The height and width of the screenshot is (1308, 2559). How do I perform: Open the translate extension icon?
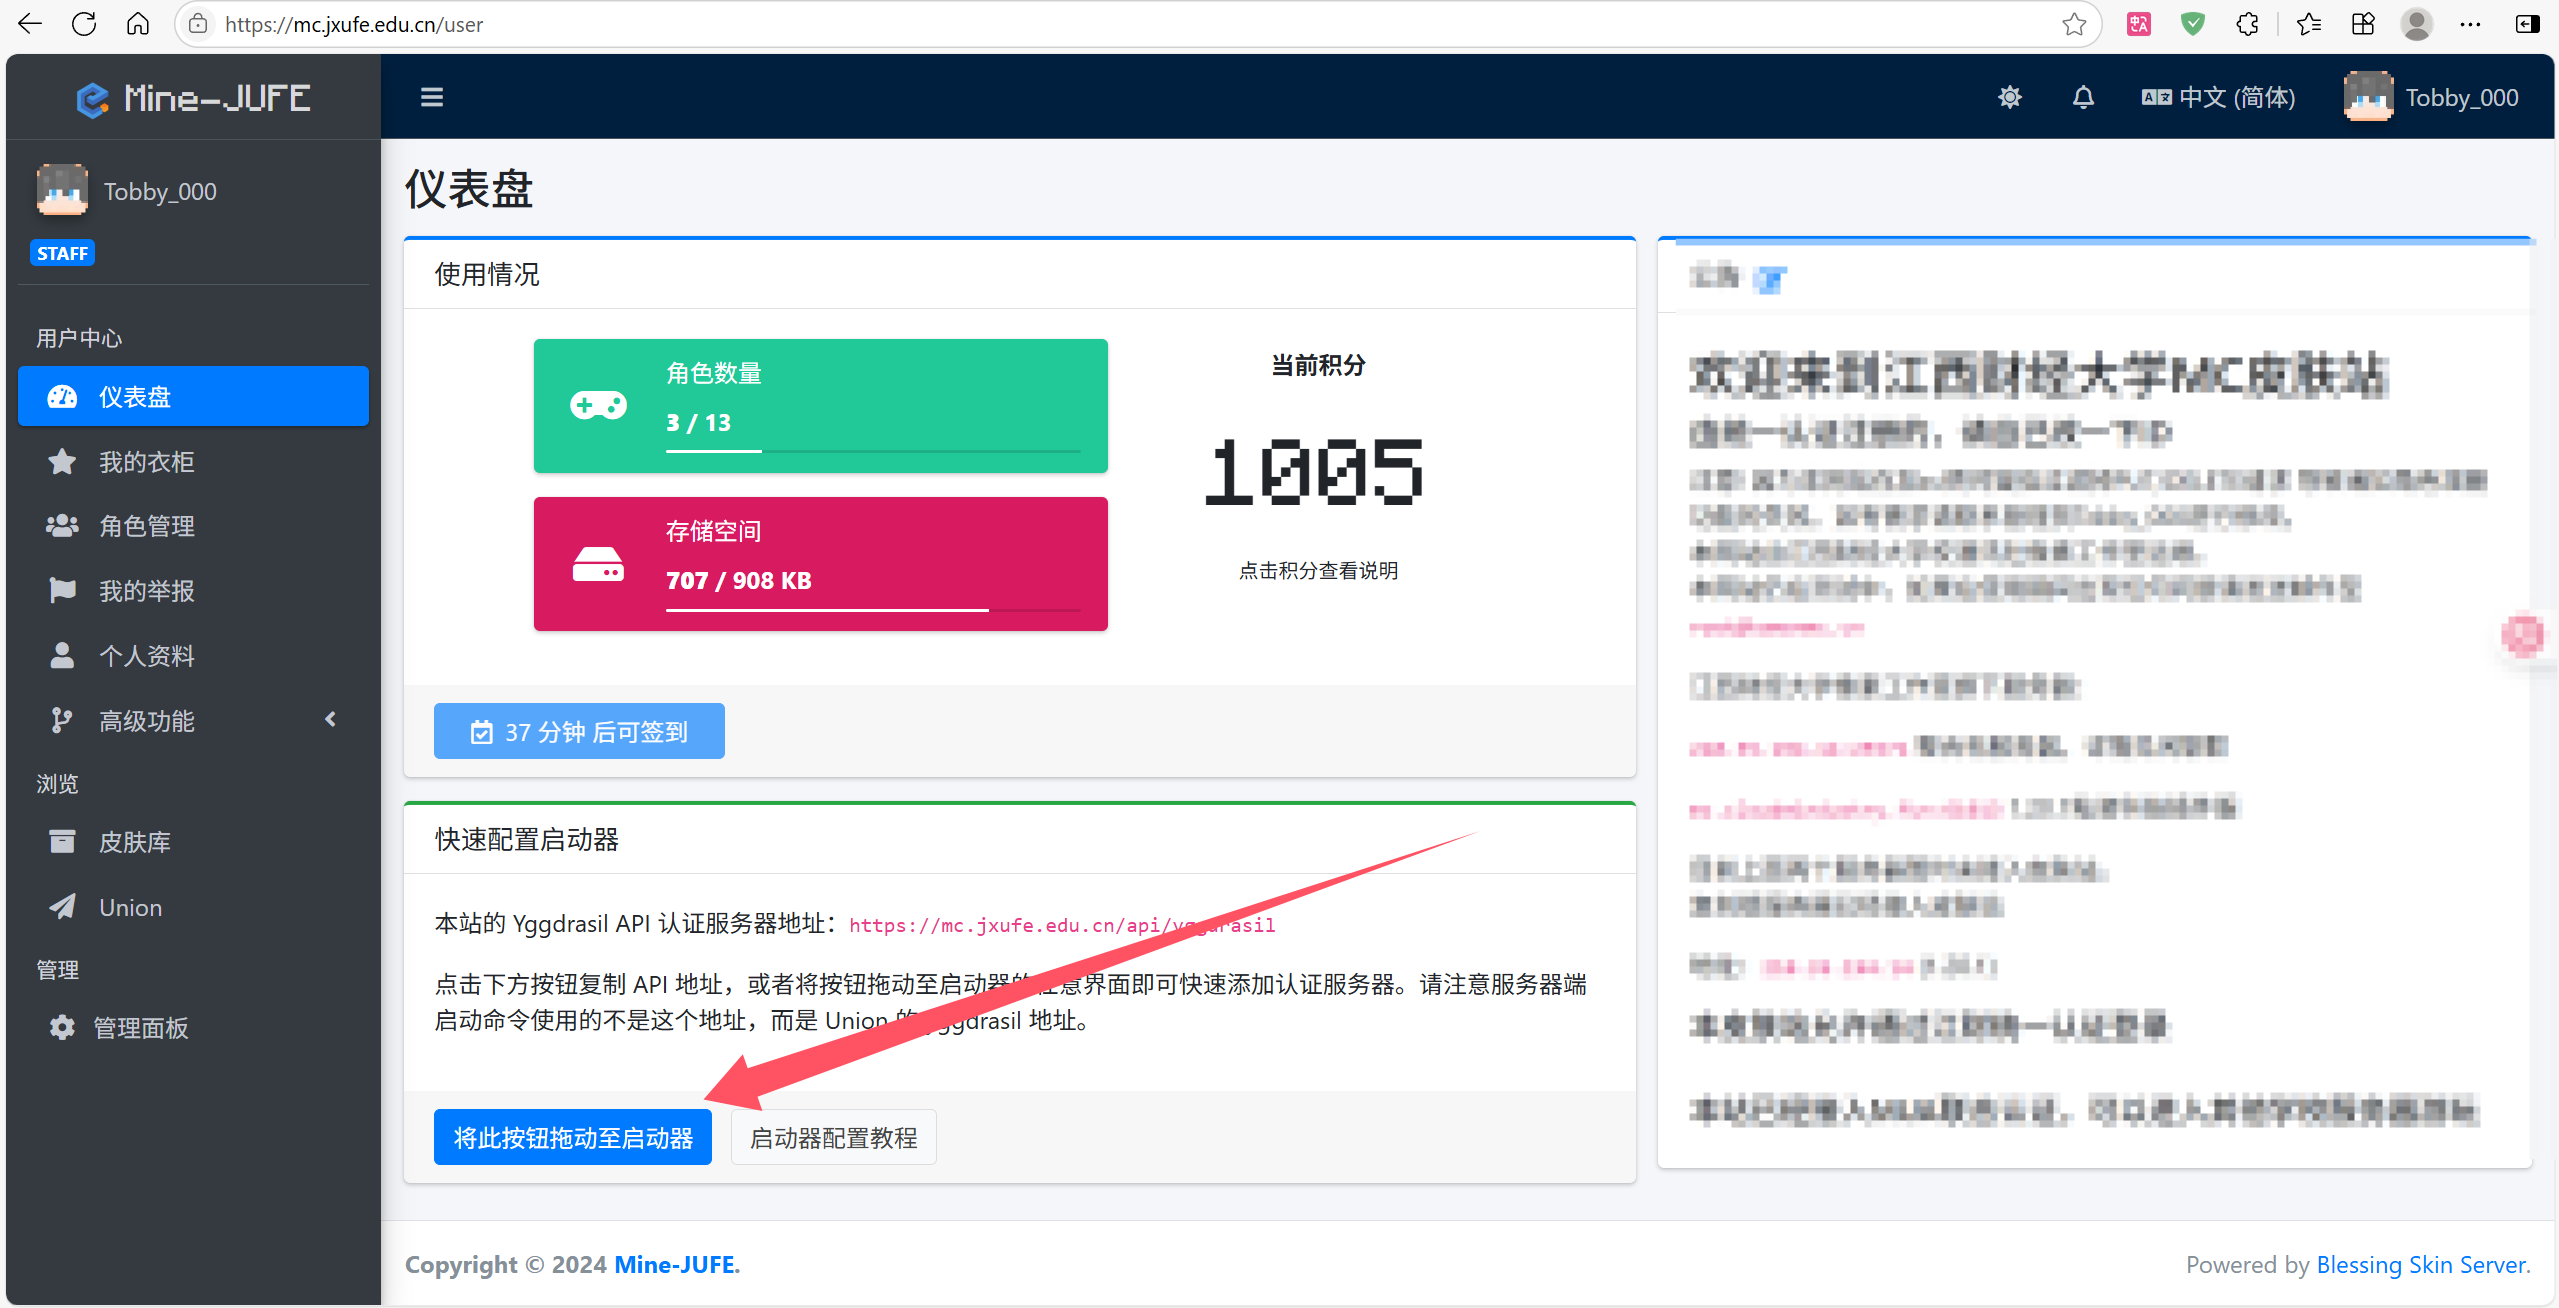pyautogui.click(x=2139, y=24)
